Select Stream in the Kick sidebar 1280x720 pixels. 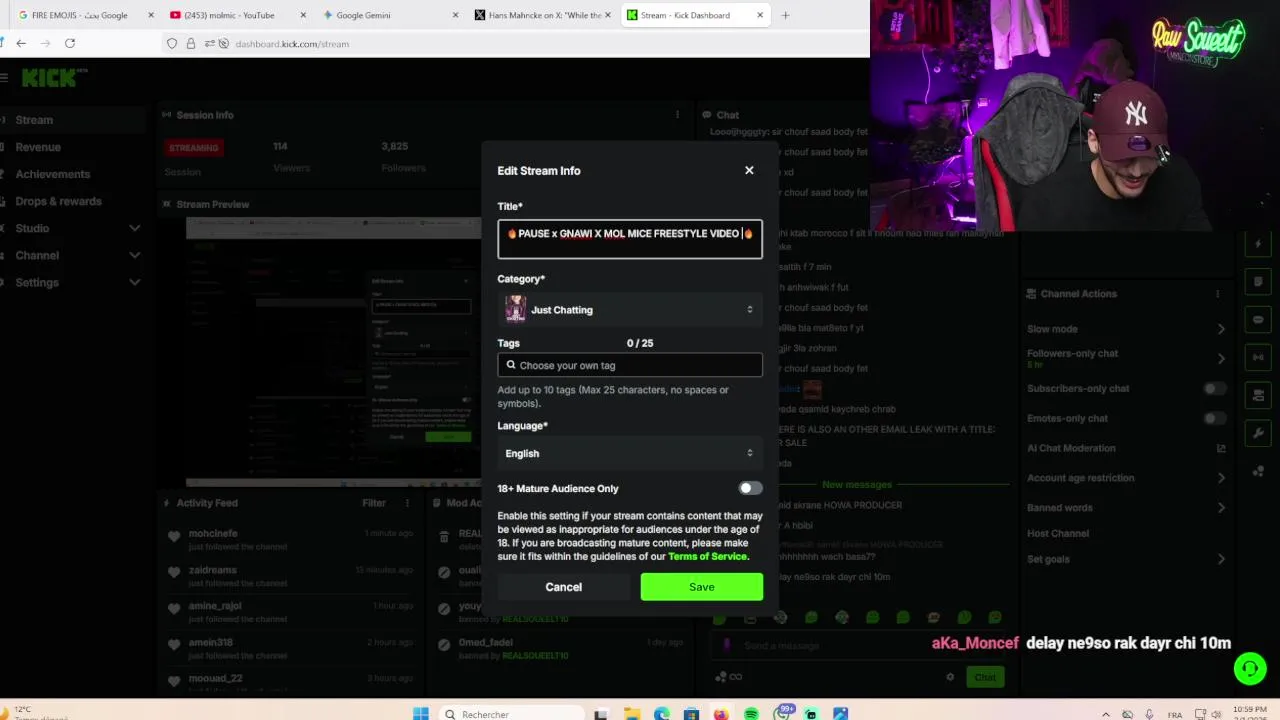(x=72, y=120)
